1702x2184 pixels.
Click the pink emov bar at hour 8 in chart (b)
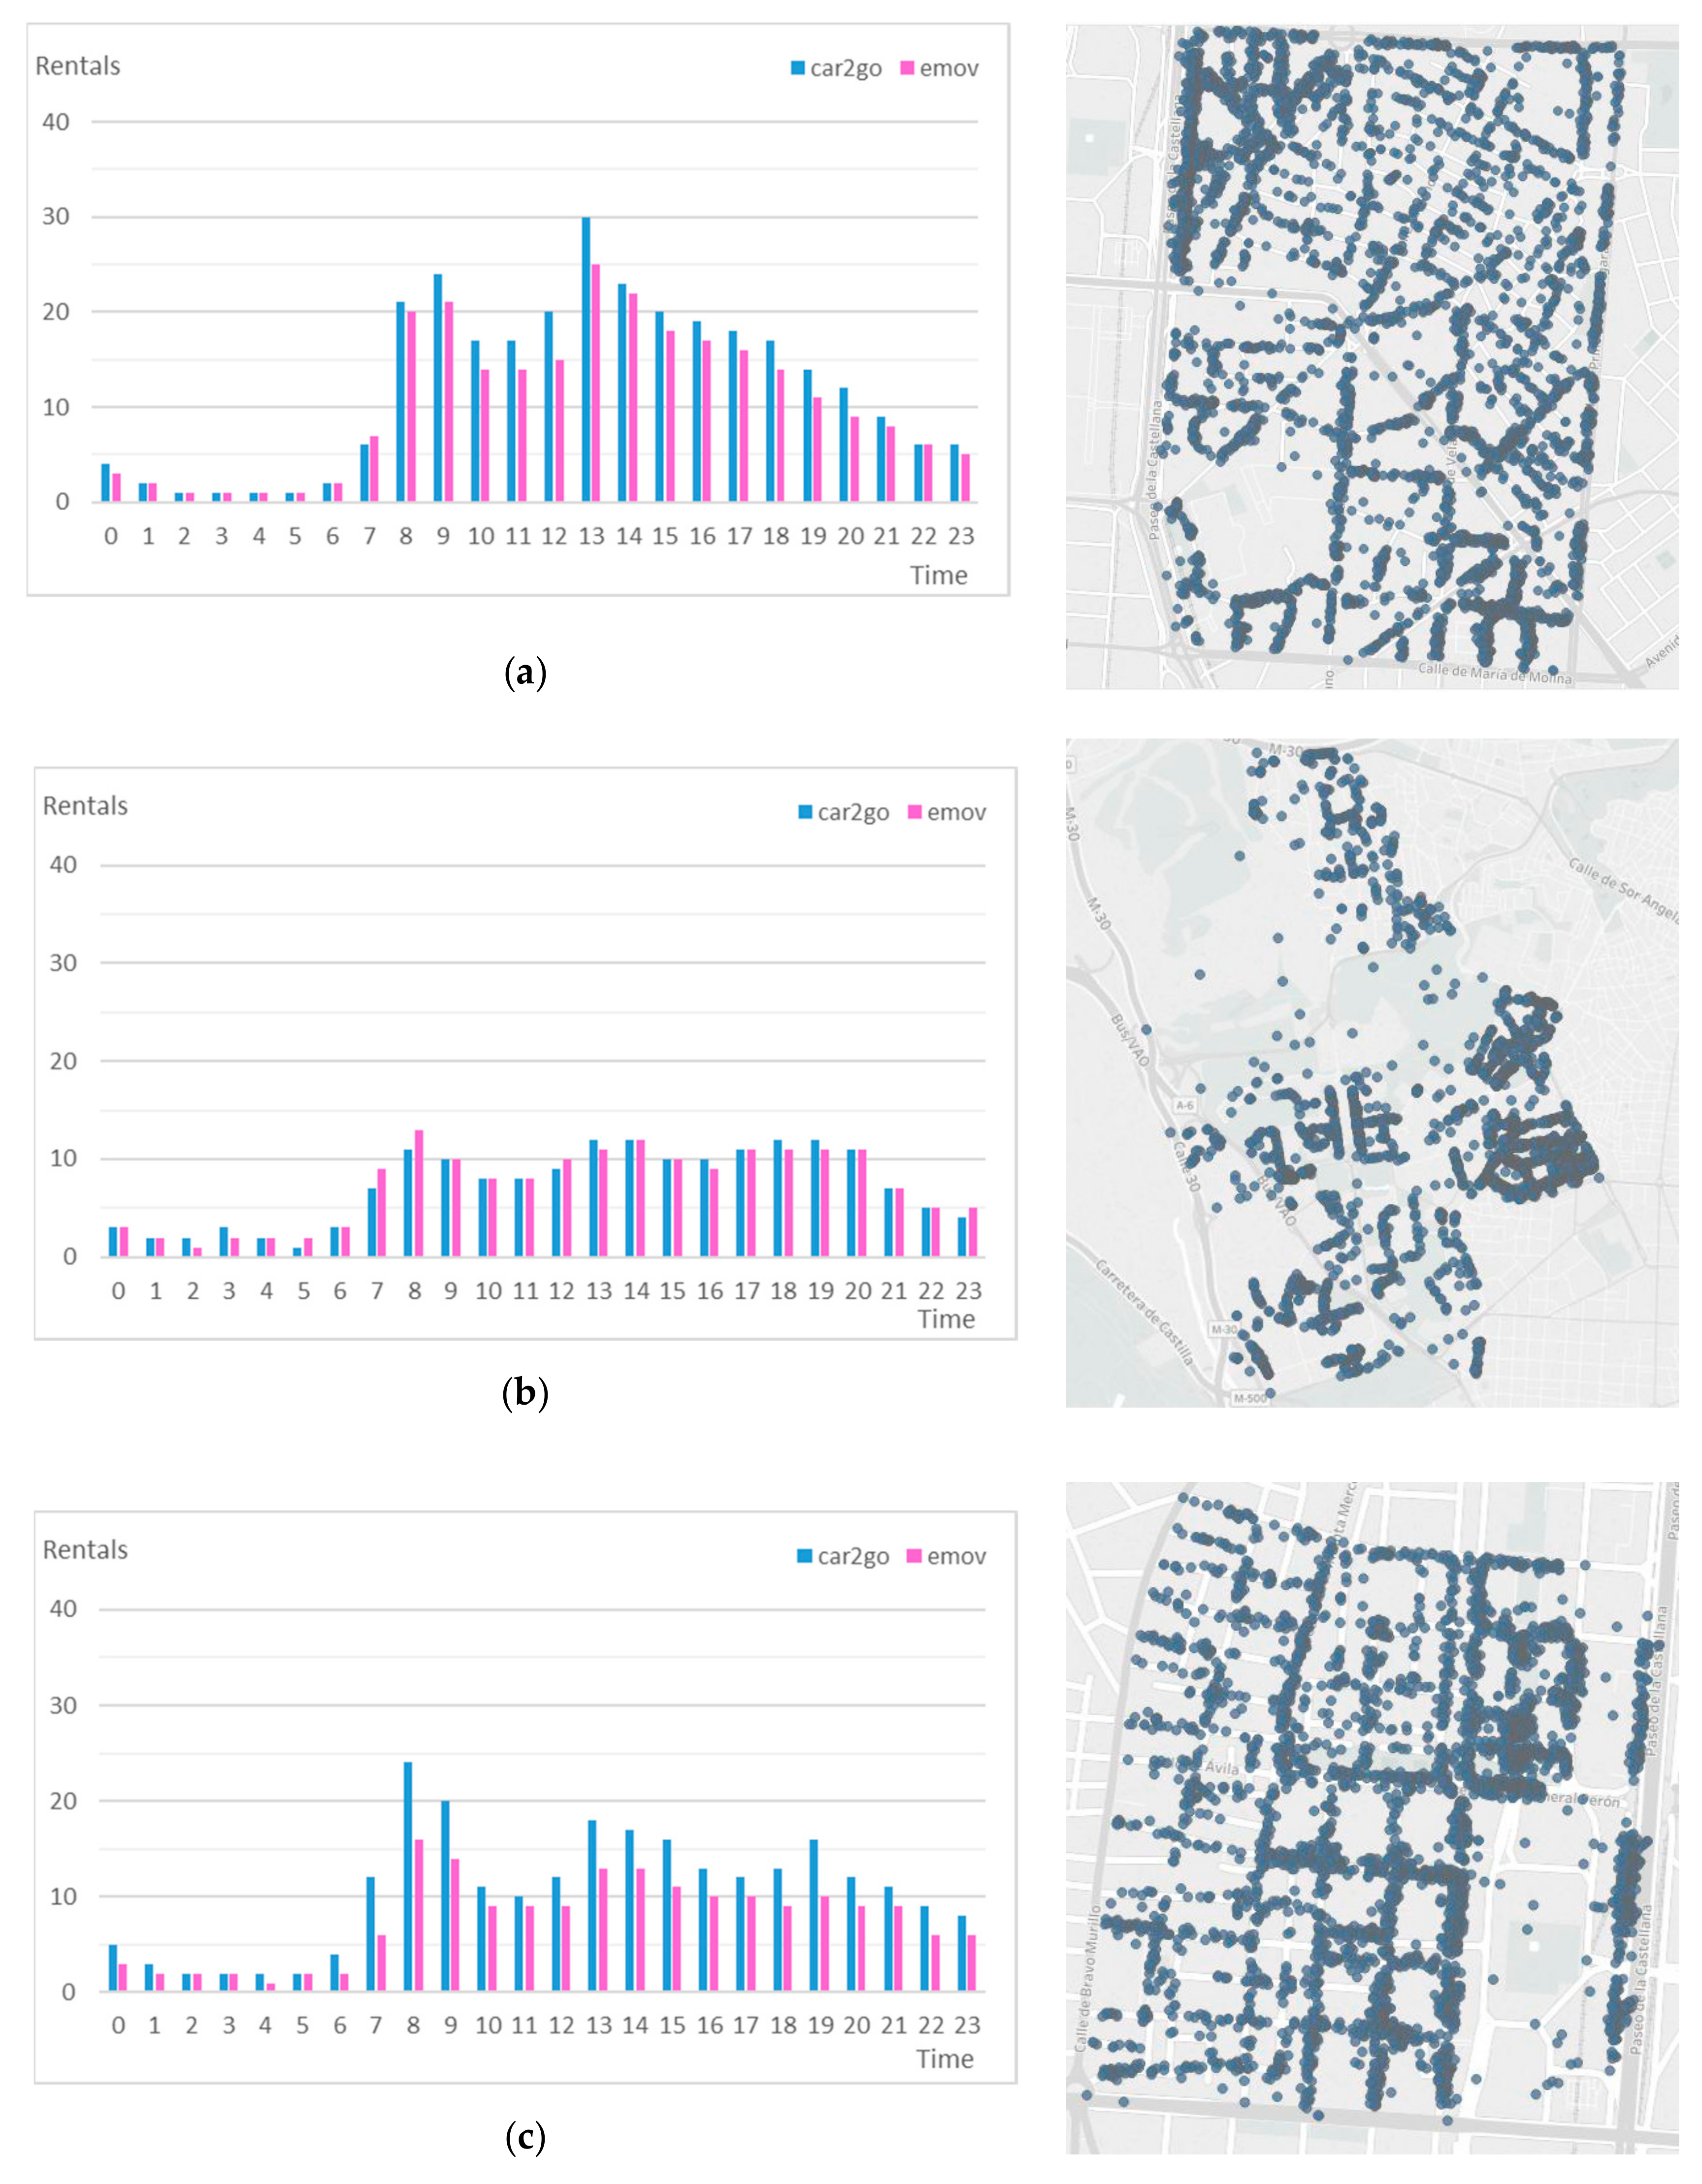[419, 1193]
